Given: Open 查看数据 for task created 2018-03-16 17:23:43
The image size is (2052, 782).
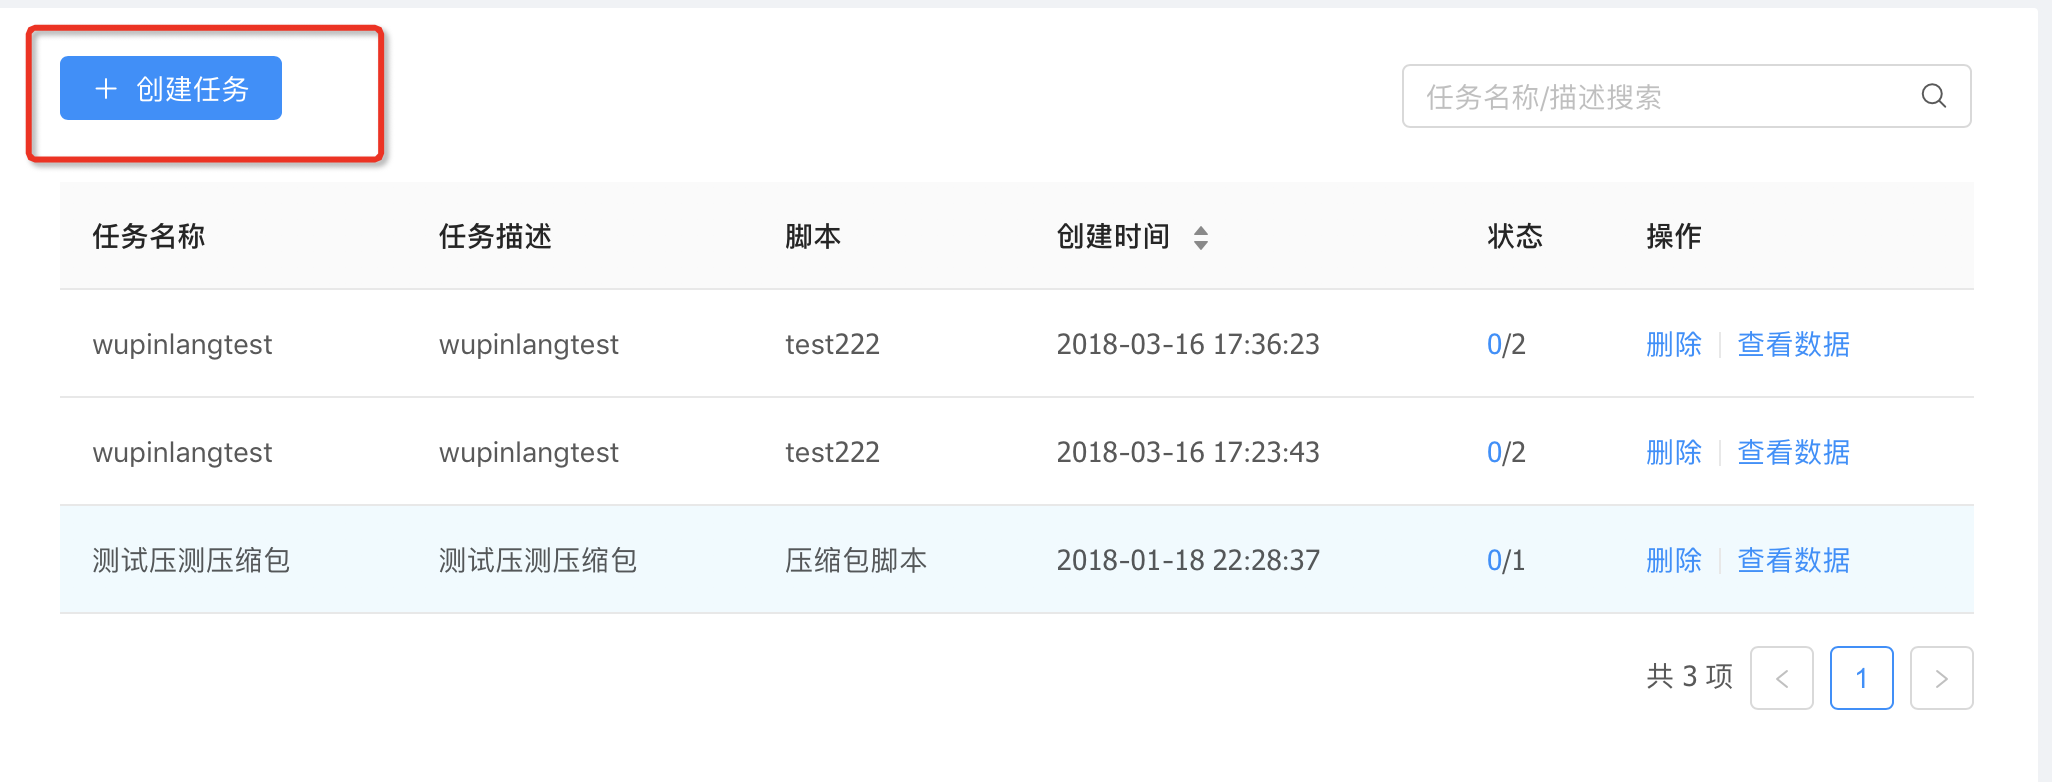Looking at the screenshot, I should [x=1792, y=452].
